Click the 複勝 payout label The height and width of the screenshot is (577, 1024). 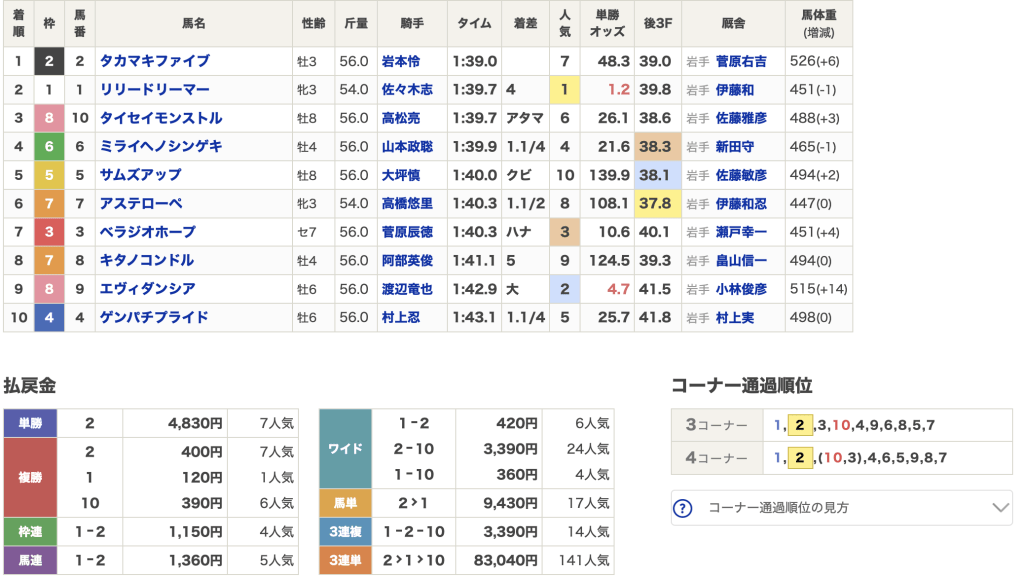click(30, 477)
